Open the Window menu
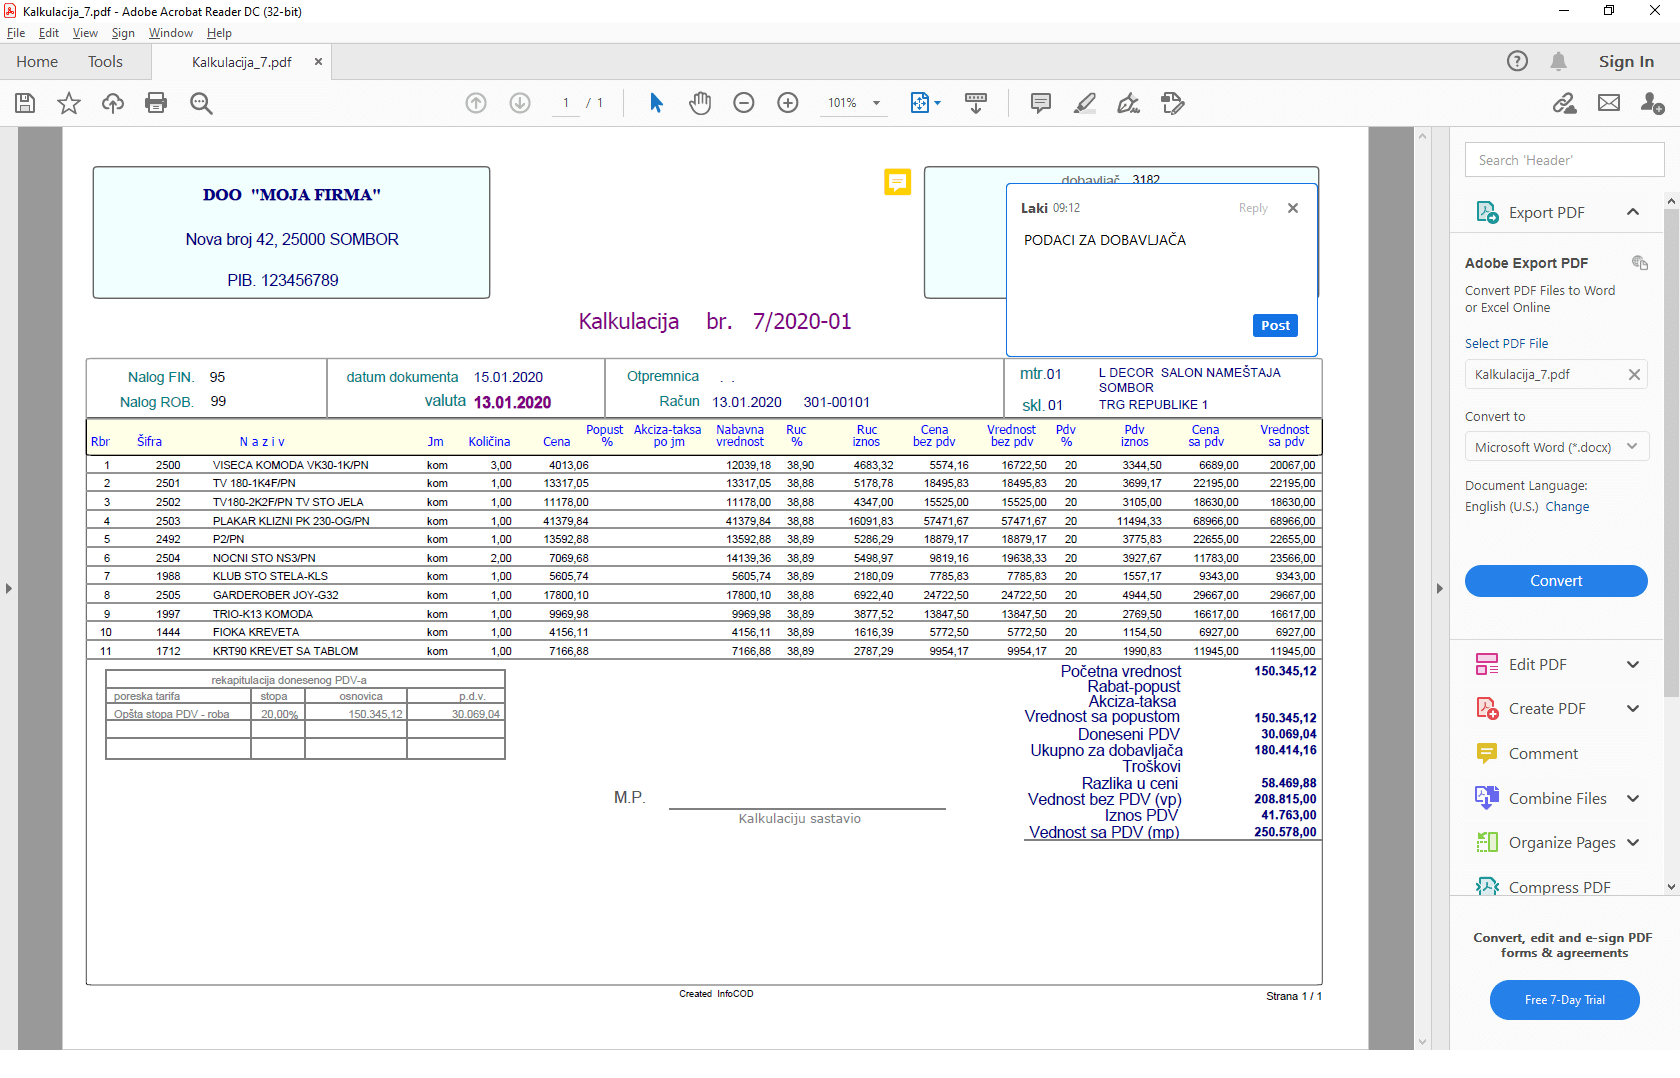 tap(171, 33)
